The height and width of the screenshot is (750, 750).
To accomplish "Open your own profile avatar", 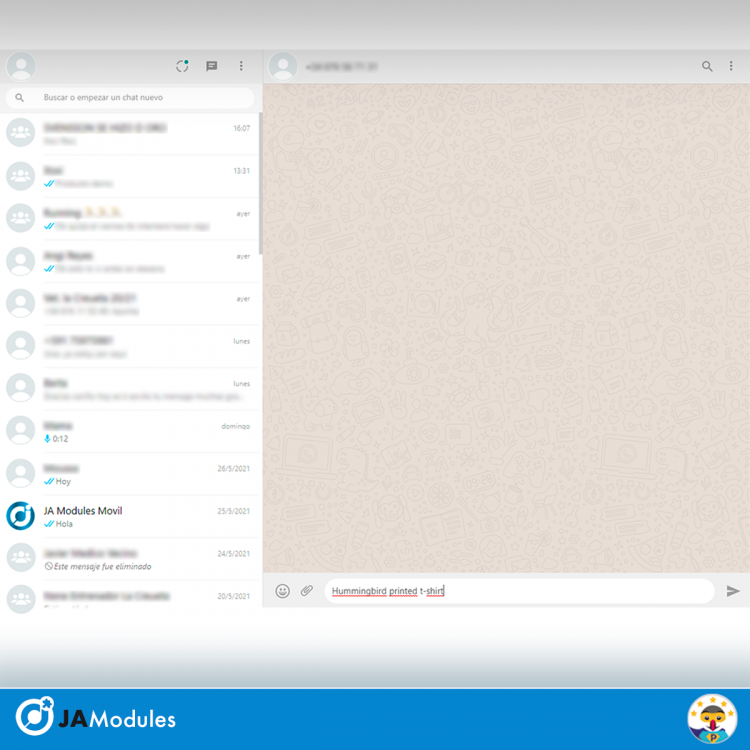I will pyautogui.click(x=21, y=66).
